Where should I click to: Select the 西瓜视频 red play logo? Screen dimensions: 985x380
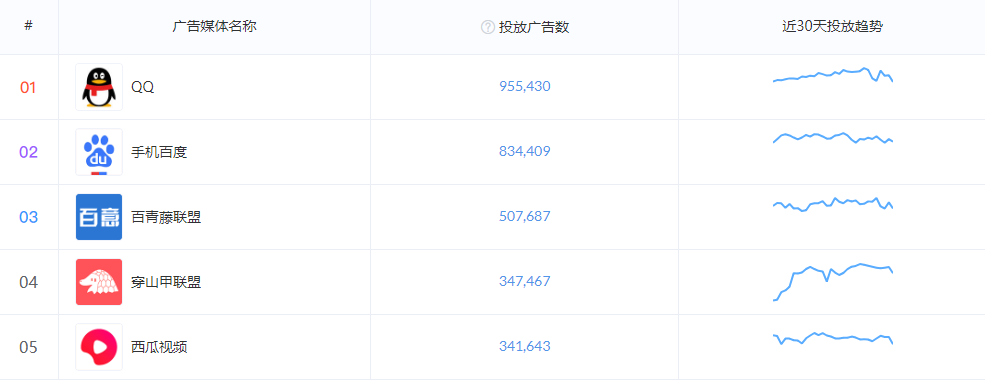click(x=99, y=347)
